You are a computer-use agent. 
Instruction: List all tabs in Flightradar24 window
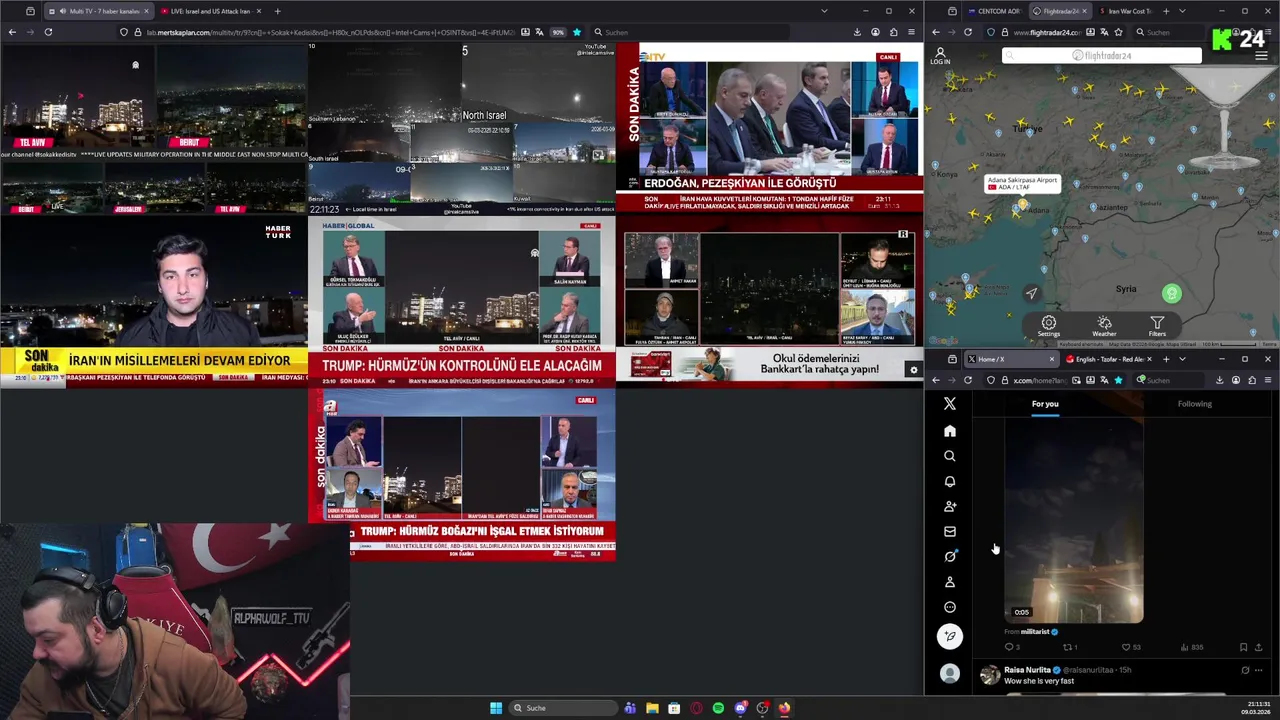click(1182, 11)
